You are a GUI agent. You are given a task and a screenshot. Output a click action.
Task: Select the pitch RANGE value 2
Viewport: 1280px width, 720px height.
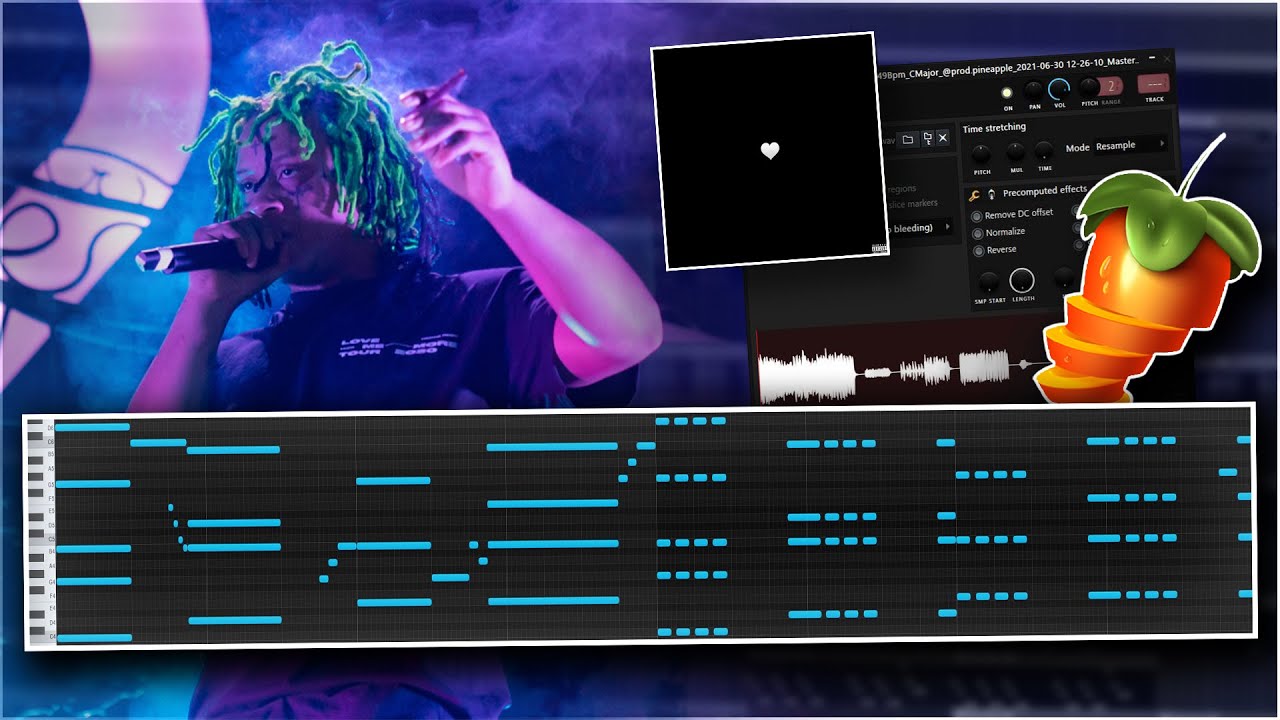pyautogui.click(x=1111, y=86)
